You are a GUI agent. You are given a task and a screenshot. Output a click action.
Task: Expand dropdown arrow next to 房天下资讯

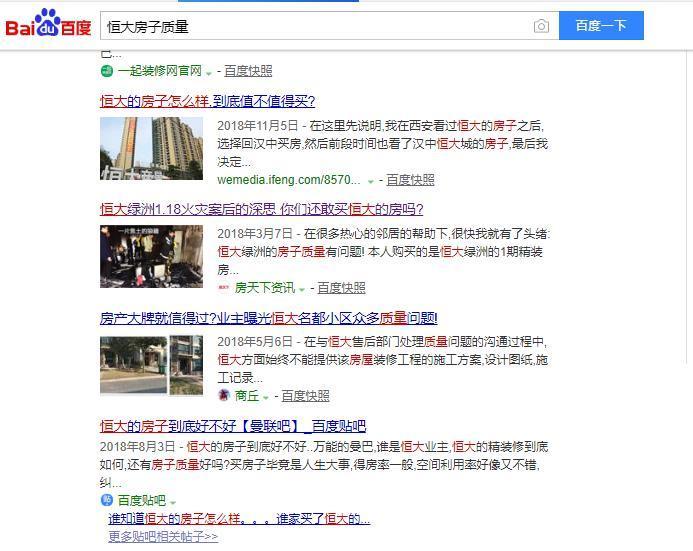302,290
